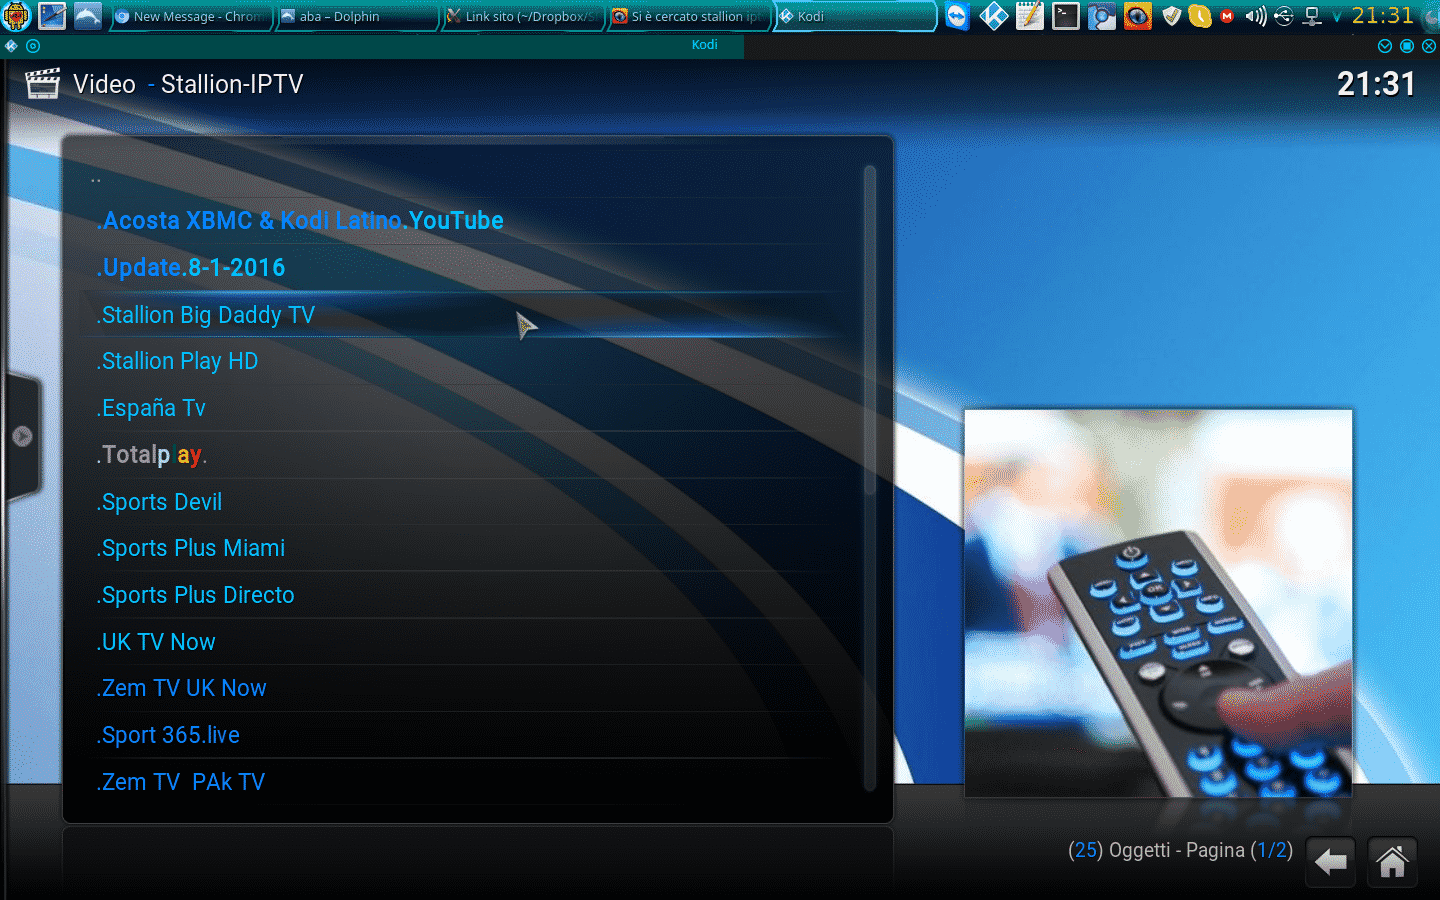Switch to 'Si è cercato stallion' taskbar window
The width and height of the screenshot is (1440, 900).
689,16
